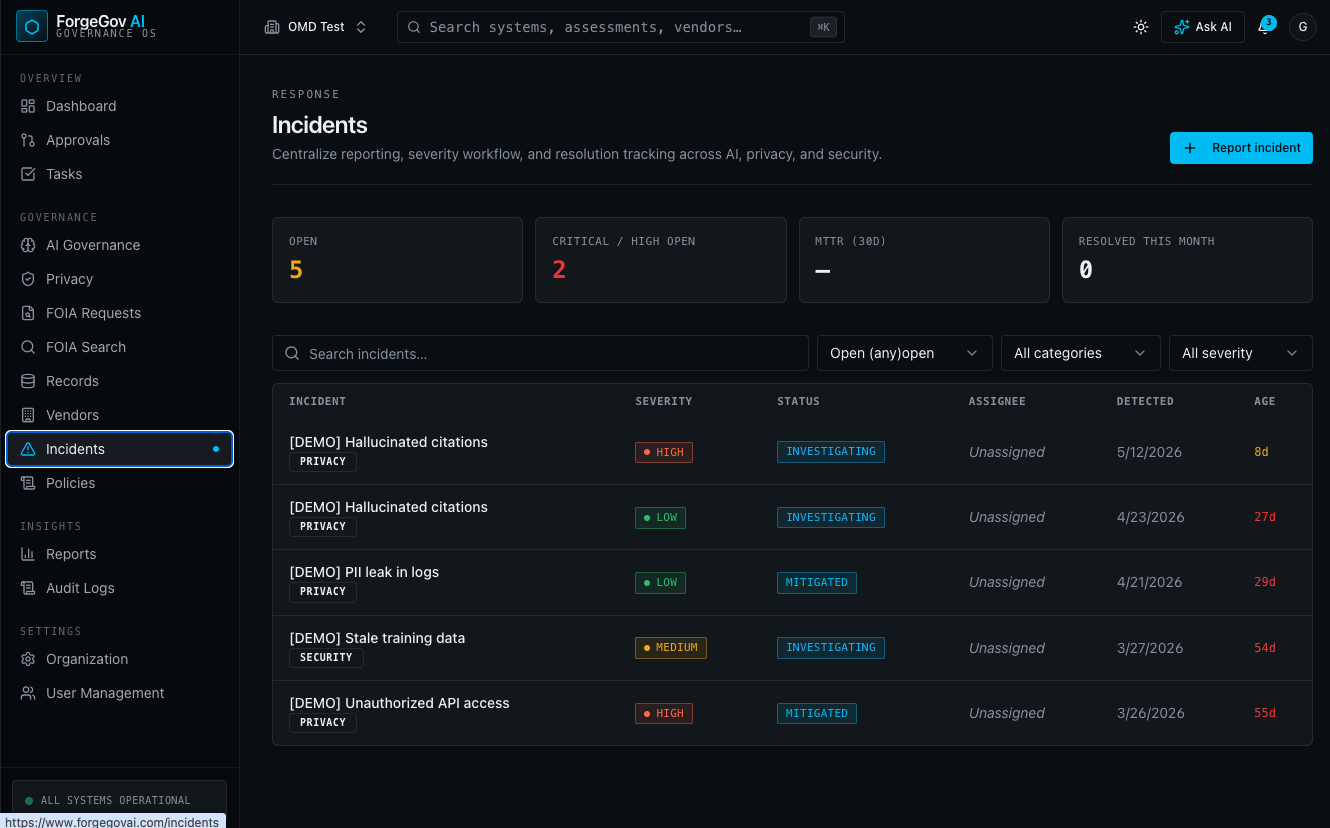Click the Status column header

[x=798, y=401]
